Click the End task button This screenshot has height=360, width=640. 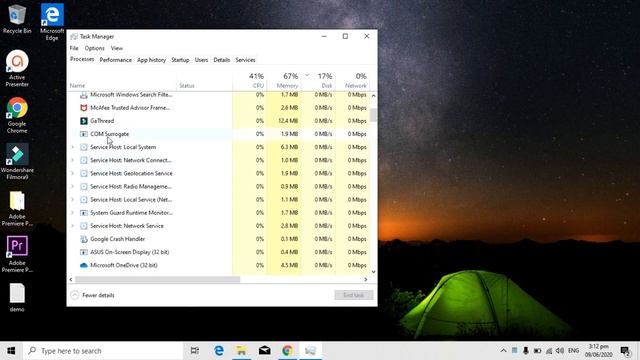353,295
